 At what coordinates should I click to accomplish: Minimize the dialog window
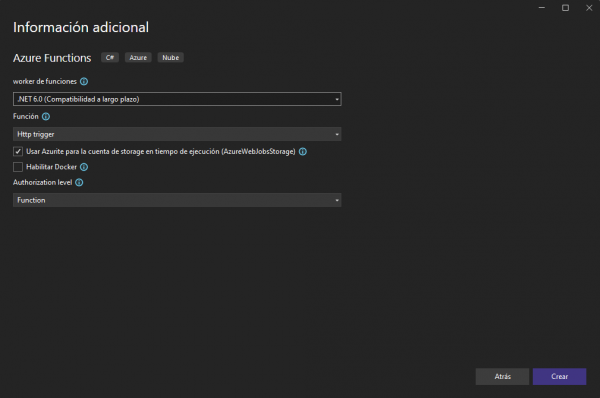(x=542, y=8)
